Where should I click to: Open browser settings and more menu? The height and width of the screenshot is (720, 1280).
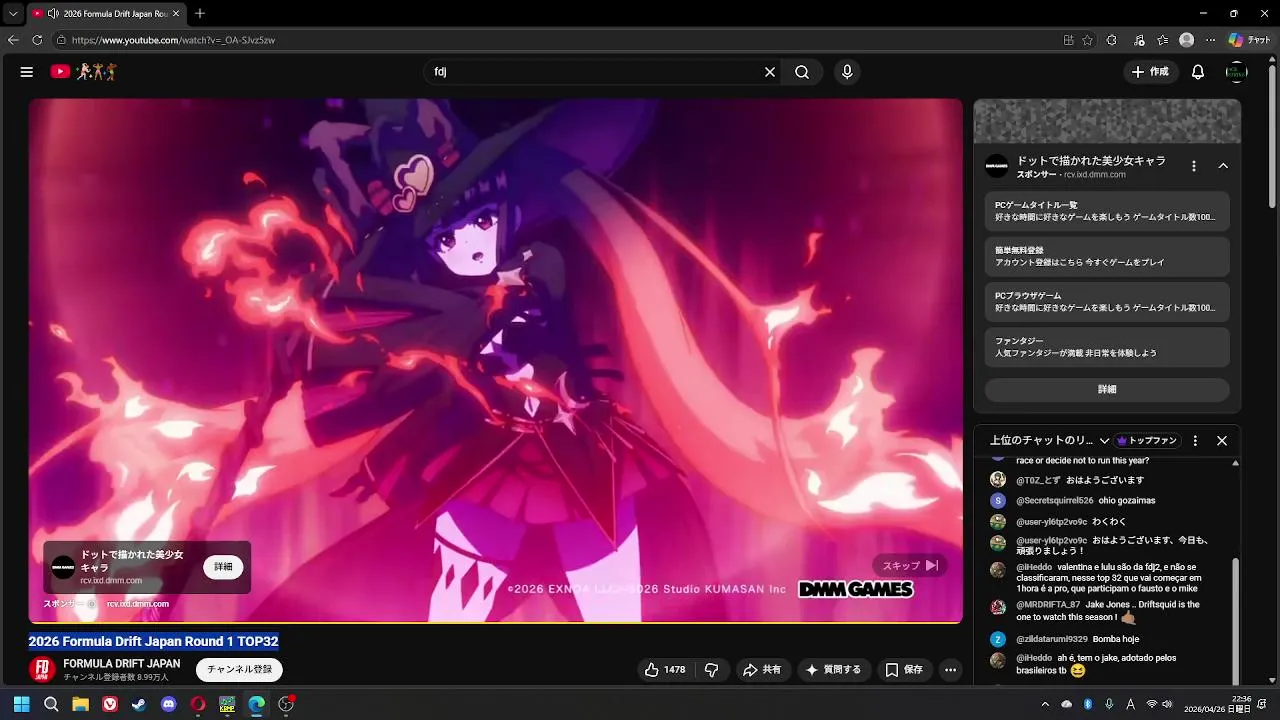1211,40
